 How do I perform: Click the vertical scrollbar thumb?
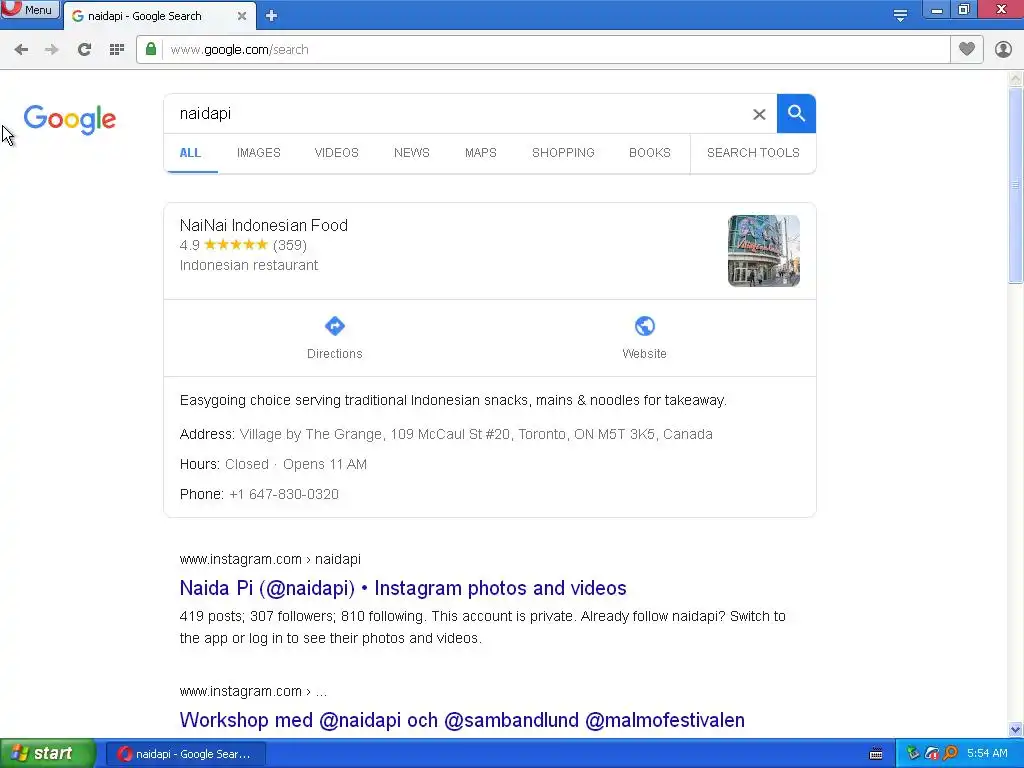click(x=1016, y=185)
